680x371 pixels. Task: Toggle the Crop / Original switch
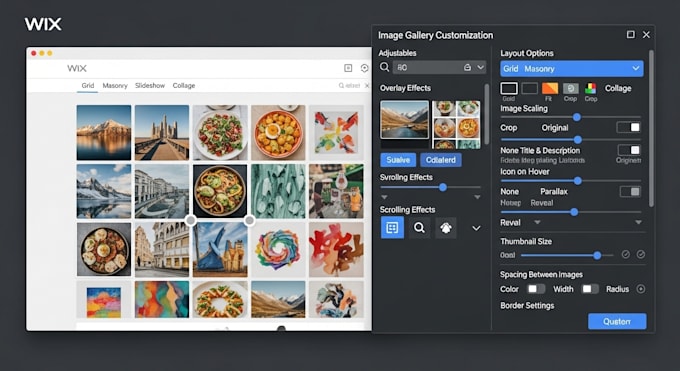[x=629, y=127]
